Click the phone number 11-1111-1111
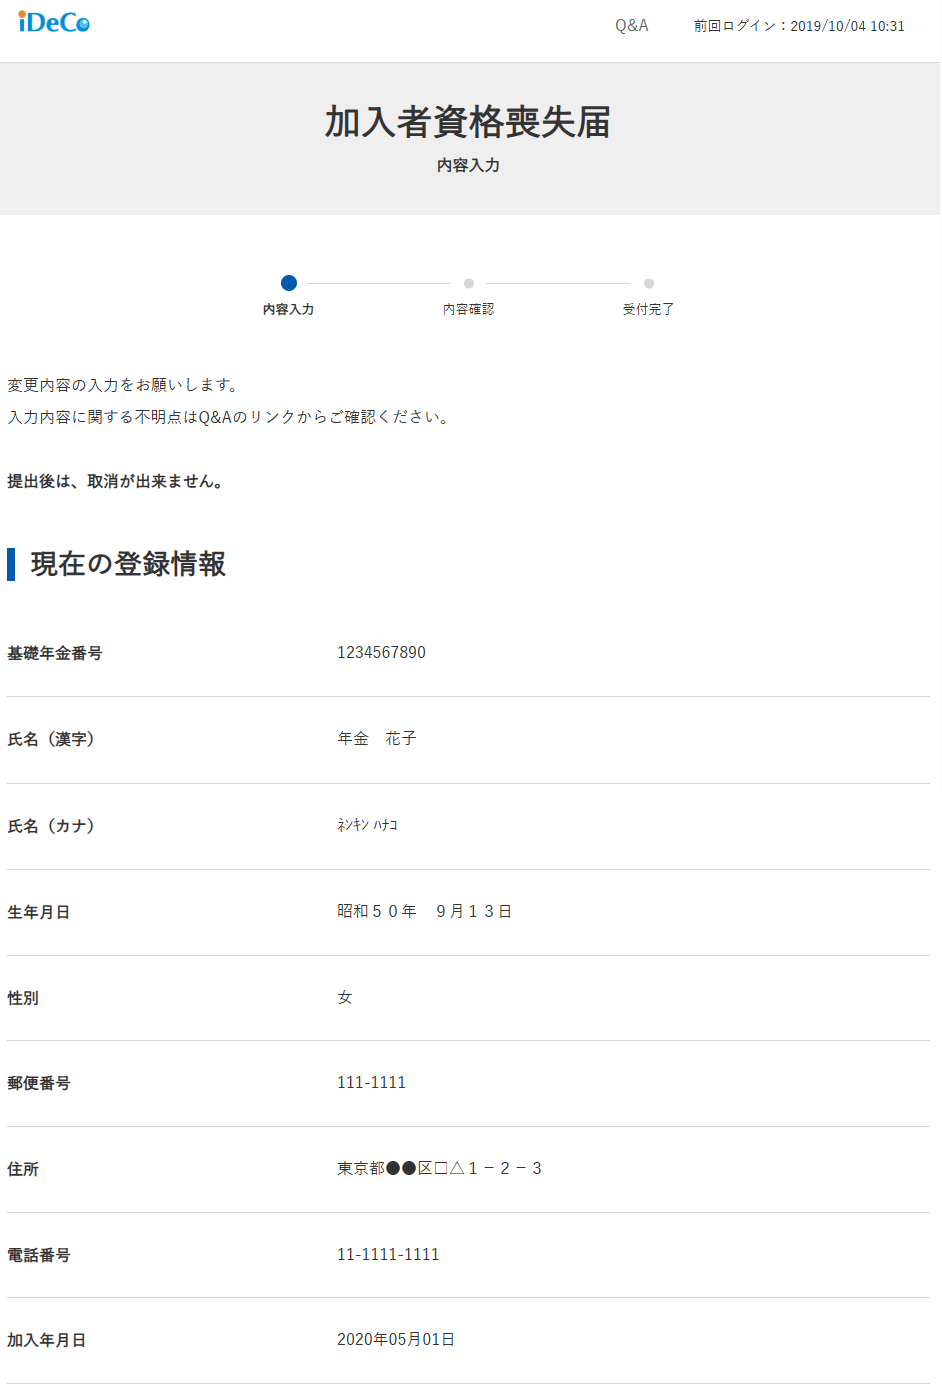The image size is (942, 1398). pos(388,1255)
